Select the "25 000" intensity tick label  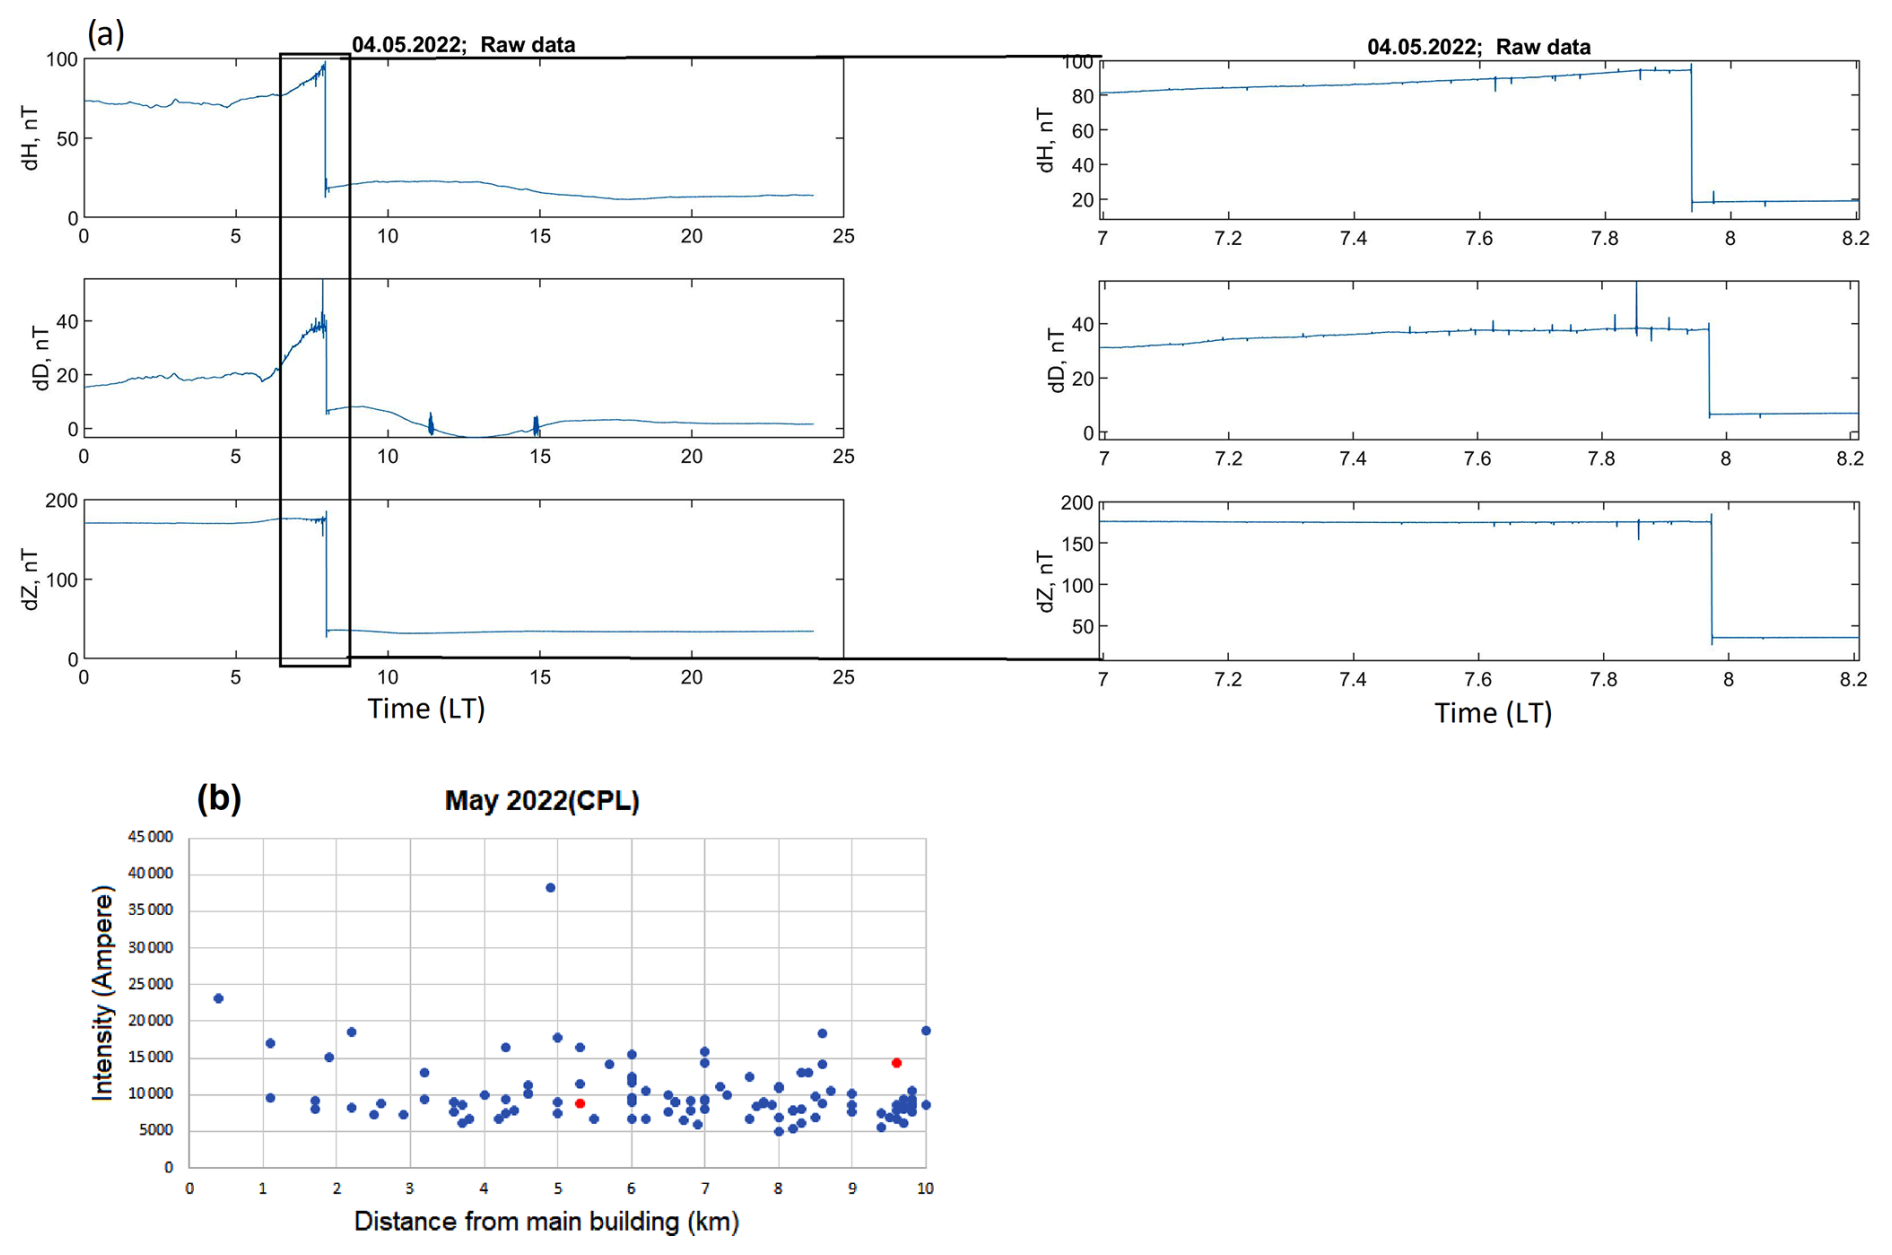pos(150,984)
